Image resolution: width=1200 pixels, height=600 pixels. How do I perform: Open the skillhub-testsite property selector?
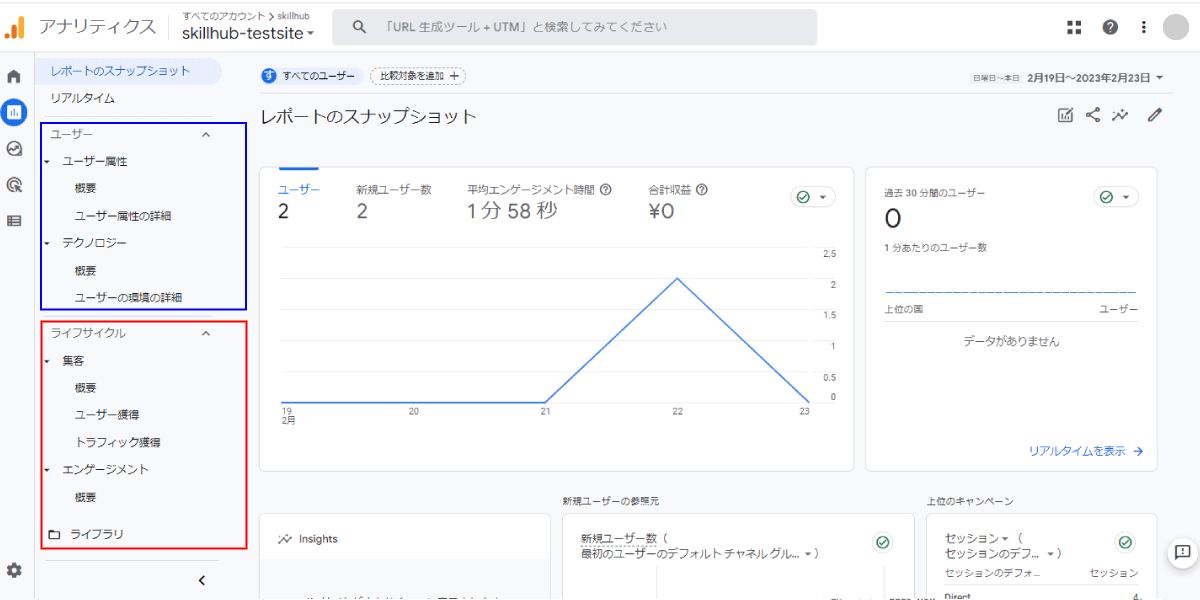coord(247,33)
